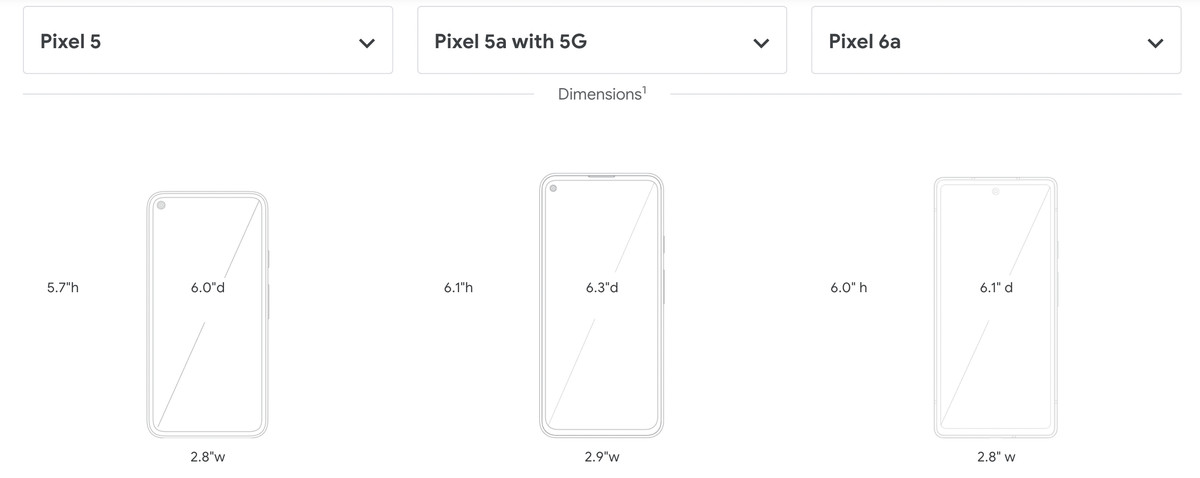
Task: Select the 6.1" d diagonal label on Pixel 6a
Action: [x=997, y=288]
